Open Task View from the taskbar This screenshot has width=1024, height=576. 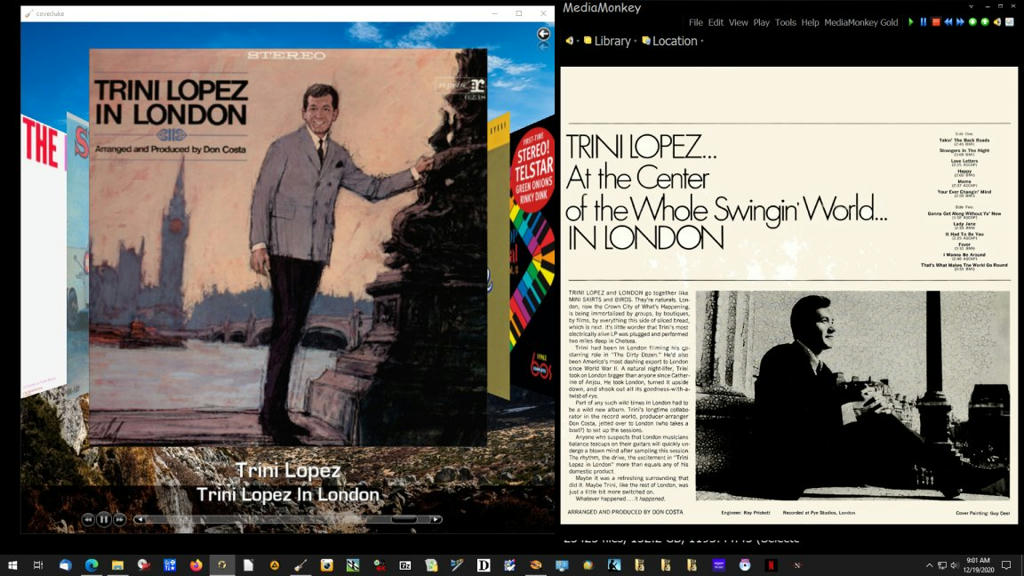[x=38, y=565]
